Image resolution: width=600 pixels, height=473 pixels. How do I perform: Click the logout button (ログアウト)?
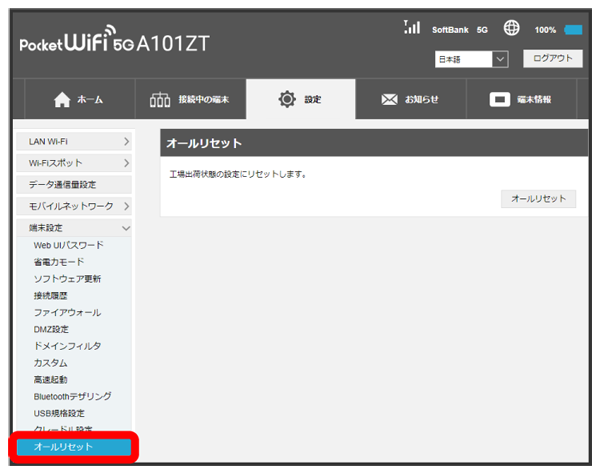[x=552, y=59]
